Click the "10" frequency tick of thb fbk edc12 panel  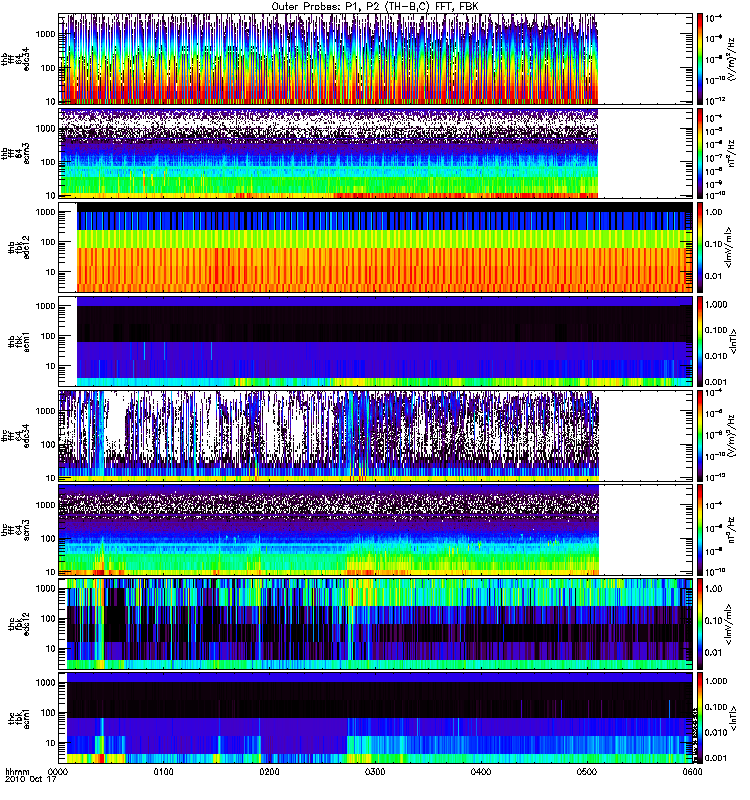pyautogui.click(x=51, y=272)
